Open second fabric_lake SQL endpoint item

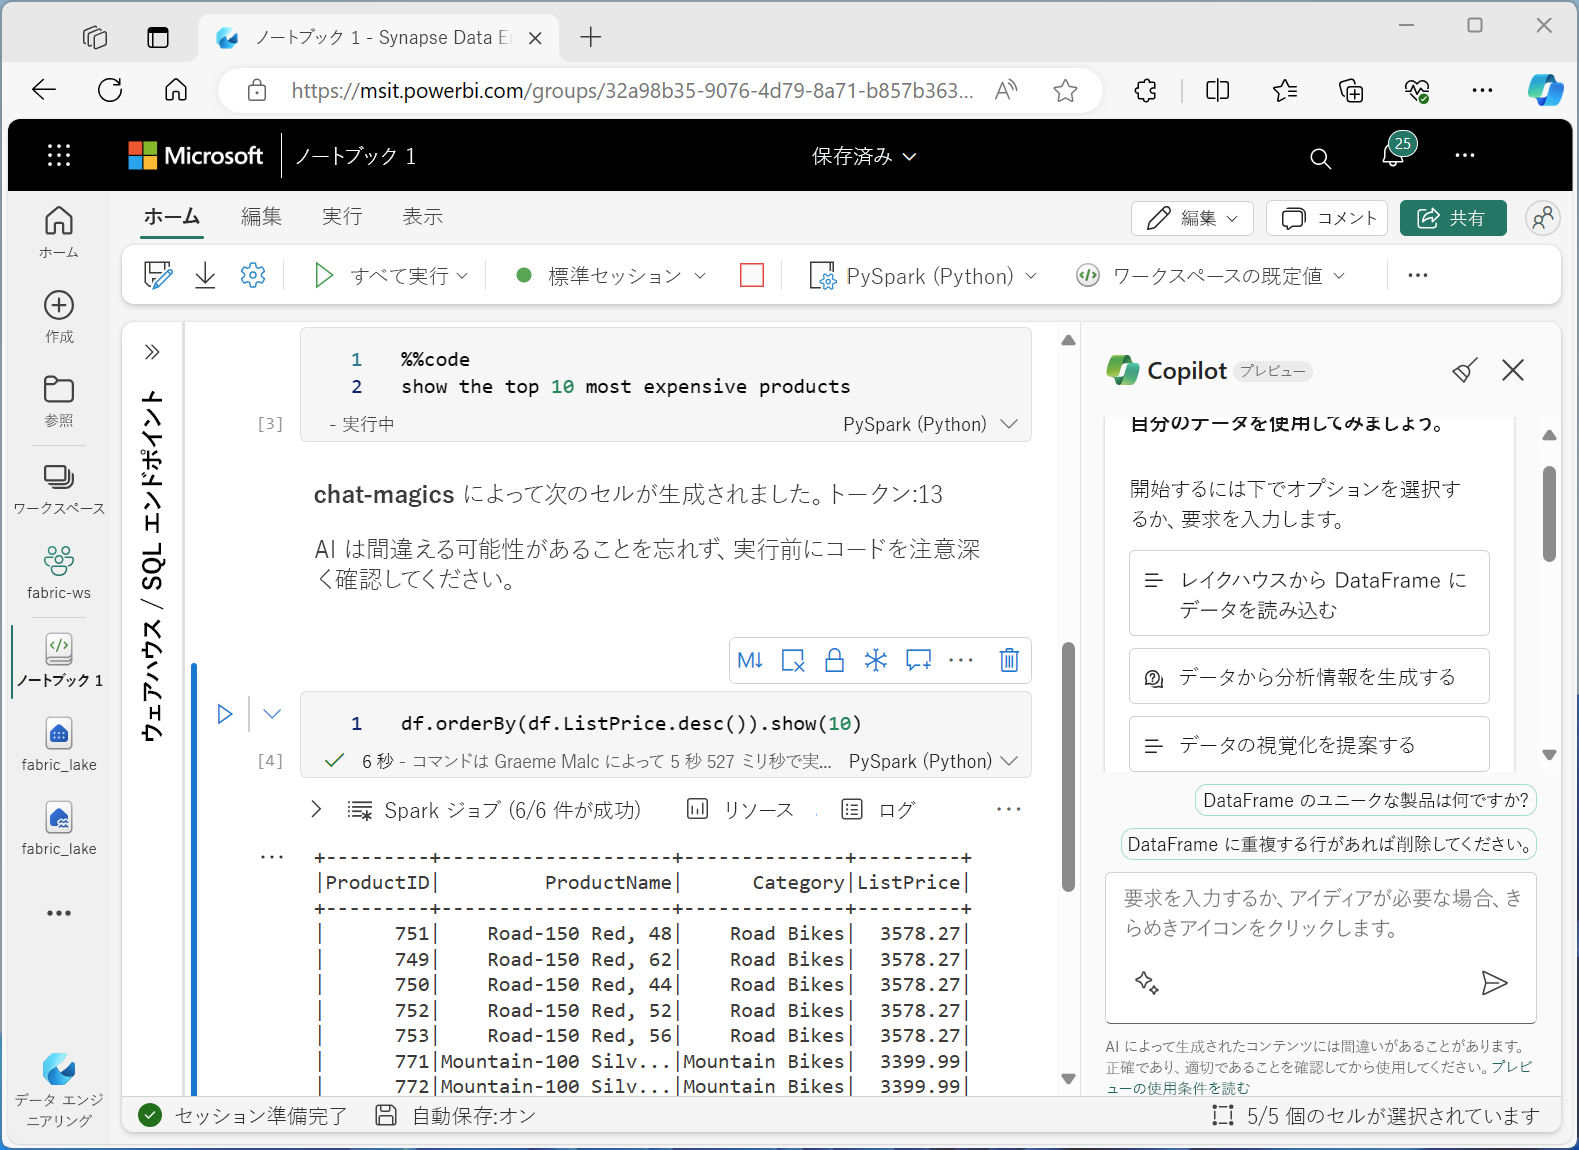click(x=59, y=829)
